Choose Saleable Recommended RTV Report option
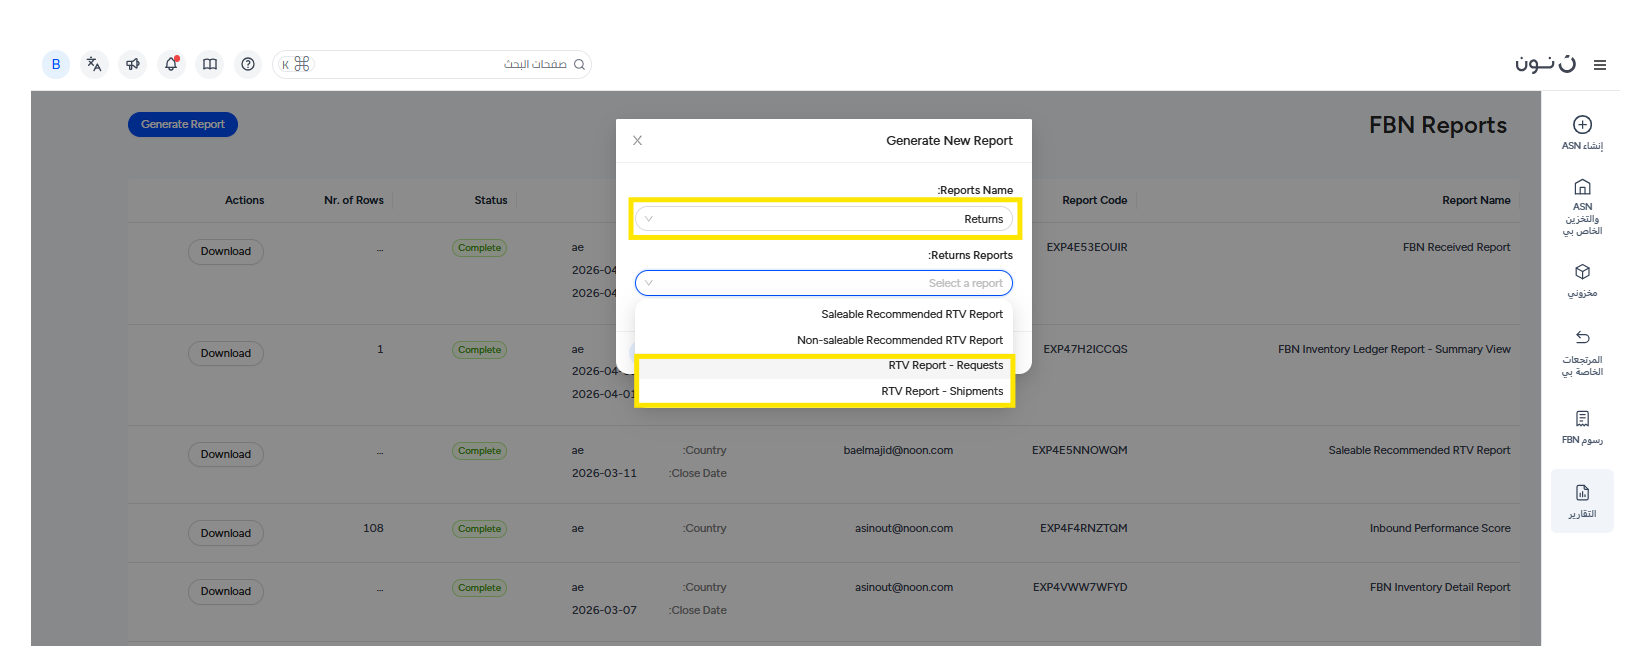 (911, 314)
